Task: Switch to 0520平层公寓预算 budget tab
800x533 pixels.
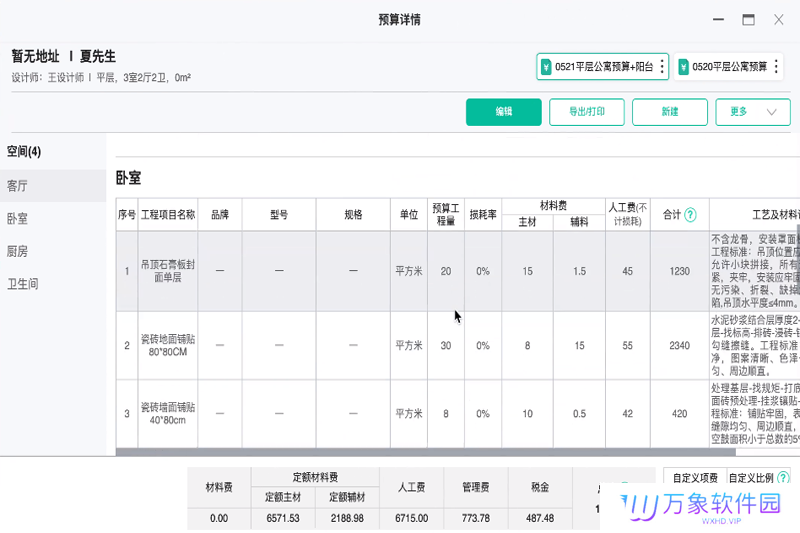Action: click(x=729, y=67)
